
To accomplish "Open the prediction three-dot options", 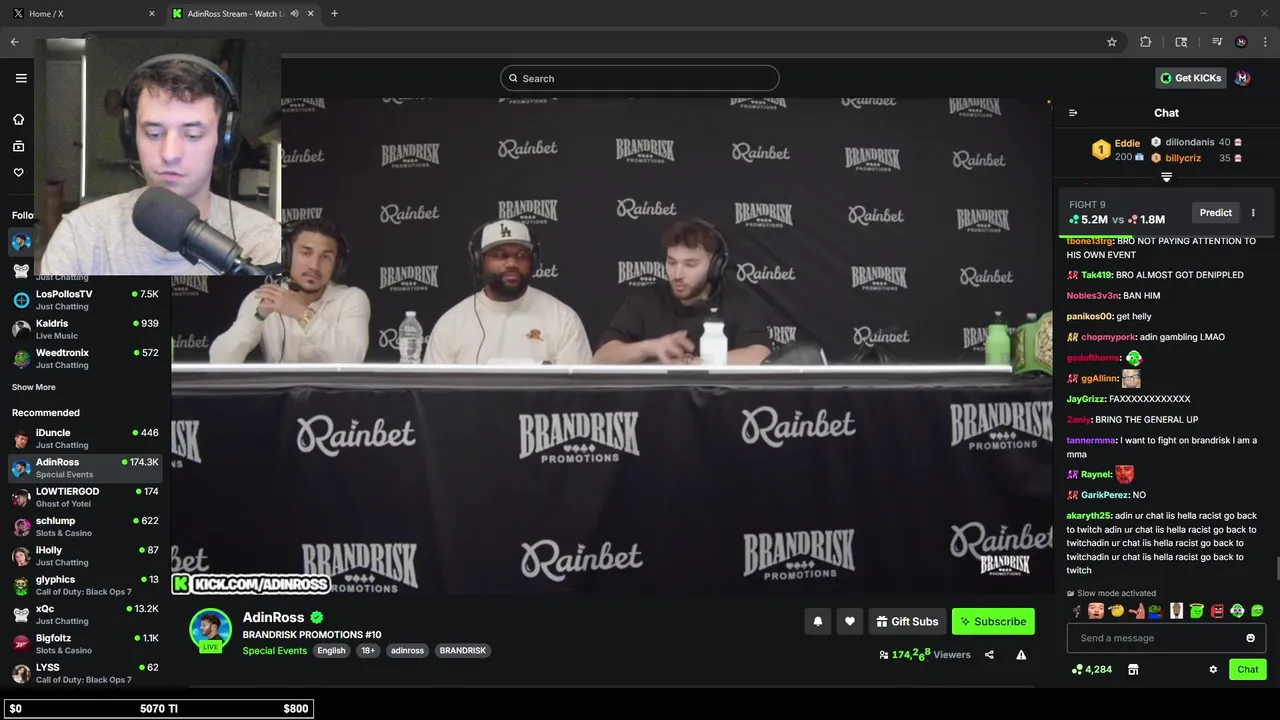I will 1253,212.
